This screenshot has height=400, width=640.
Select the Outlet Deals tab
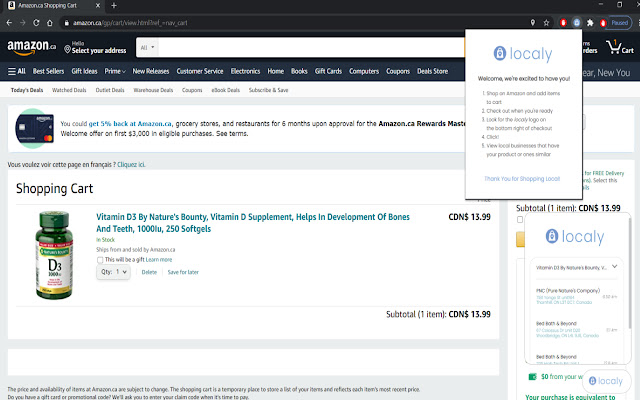(x=110, y=90)
